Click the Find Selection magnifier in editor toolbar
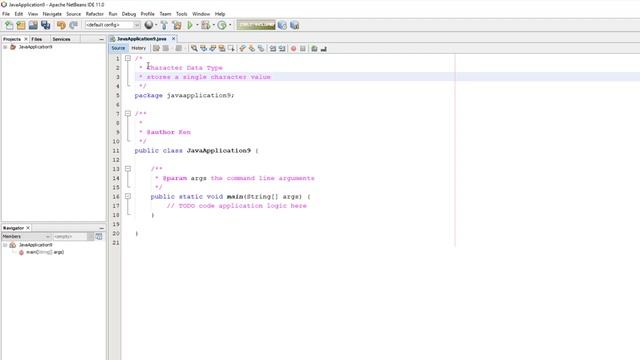Screen dimensions: 640x360 [194, 49]
